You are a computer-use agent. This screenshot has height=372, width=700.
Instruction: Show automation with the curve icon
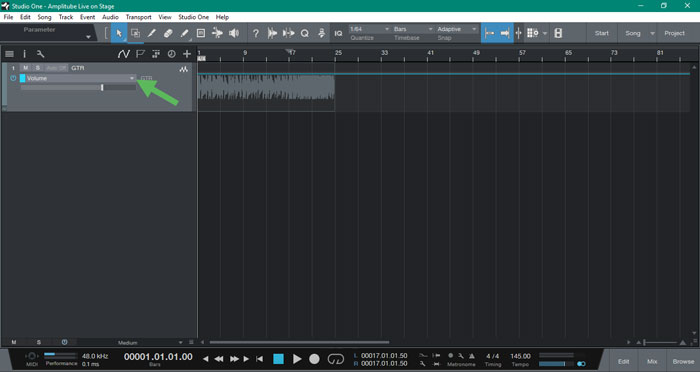(124, 54)
